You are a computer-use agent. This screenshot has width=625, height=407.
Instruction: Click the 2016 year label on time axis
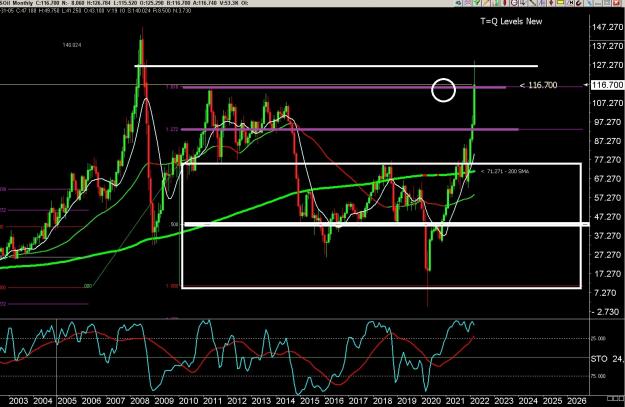334,401
